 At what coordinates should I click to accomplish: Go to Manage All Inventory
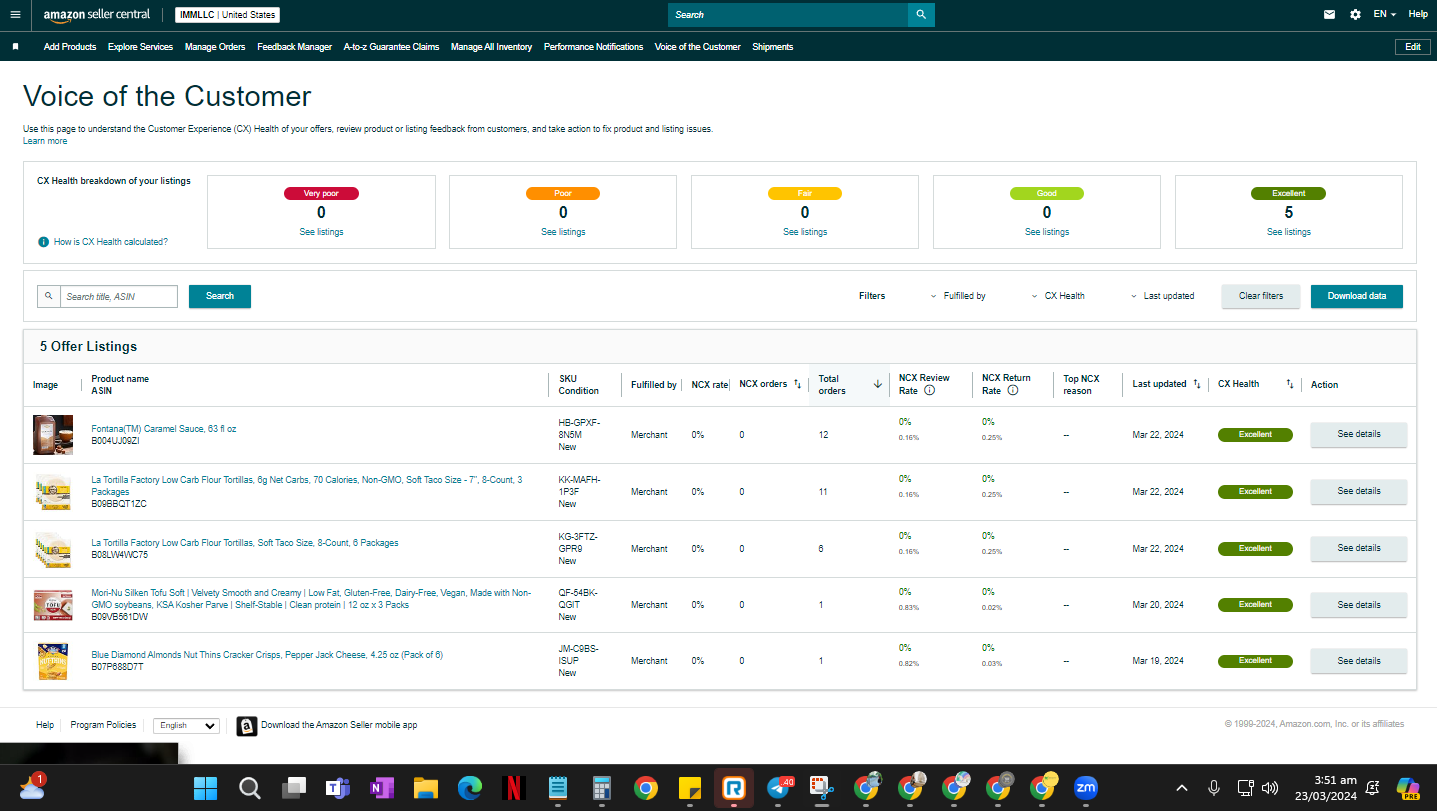click(x=491, y=47)
